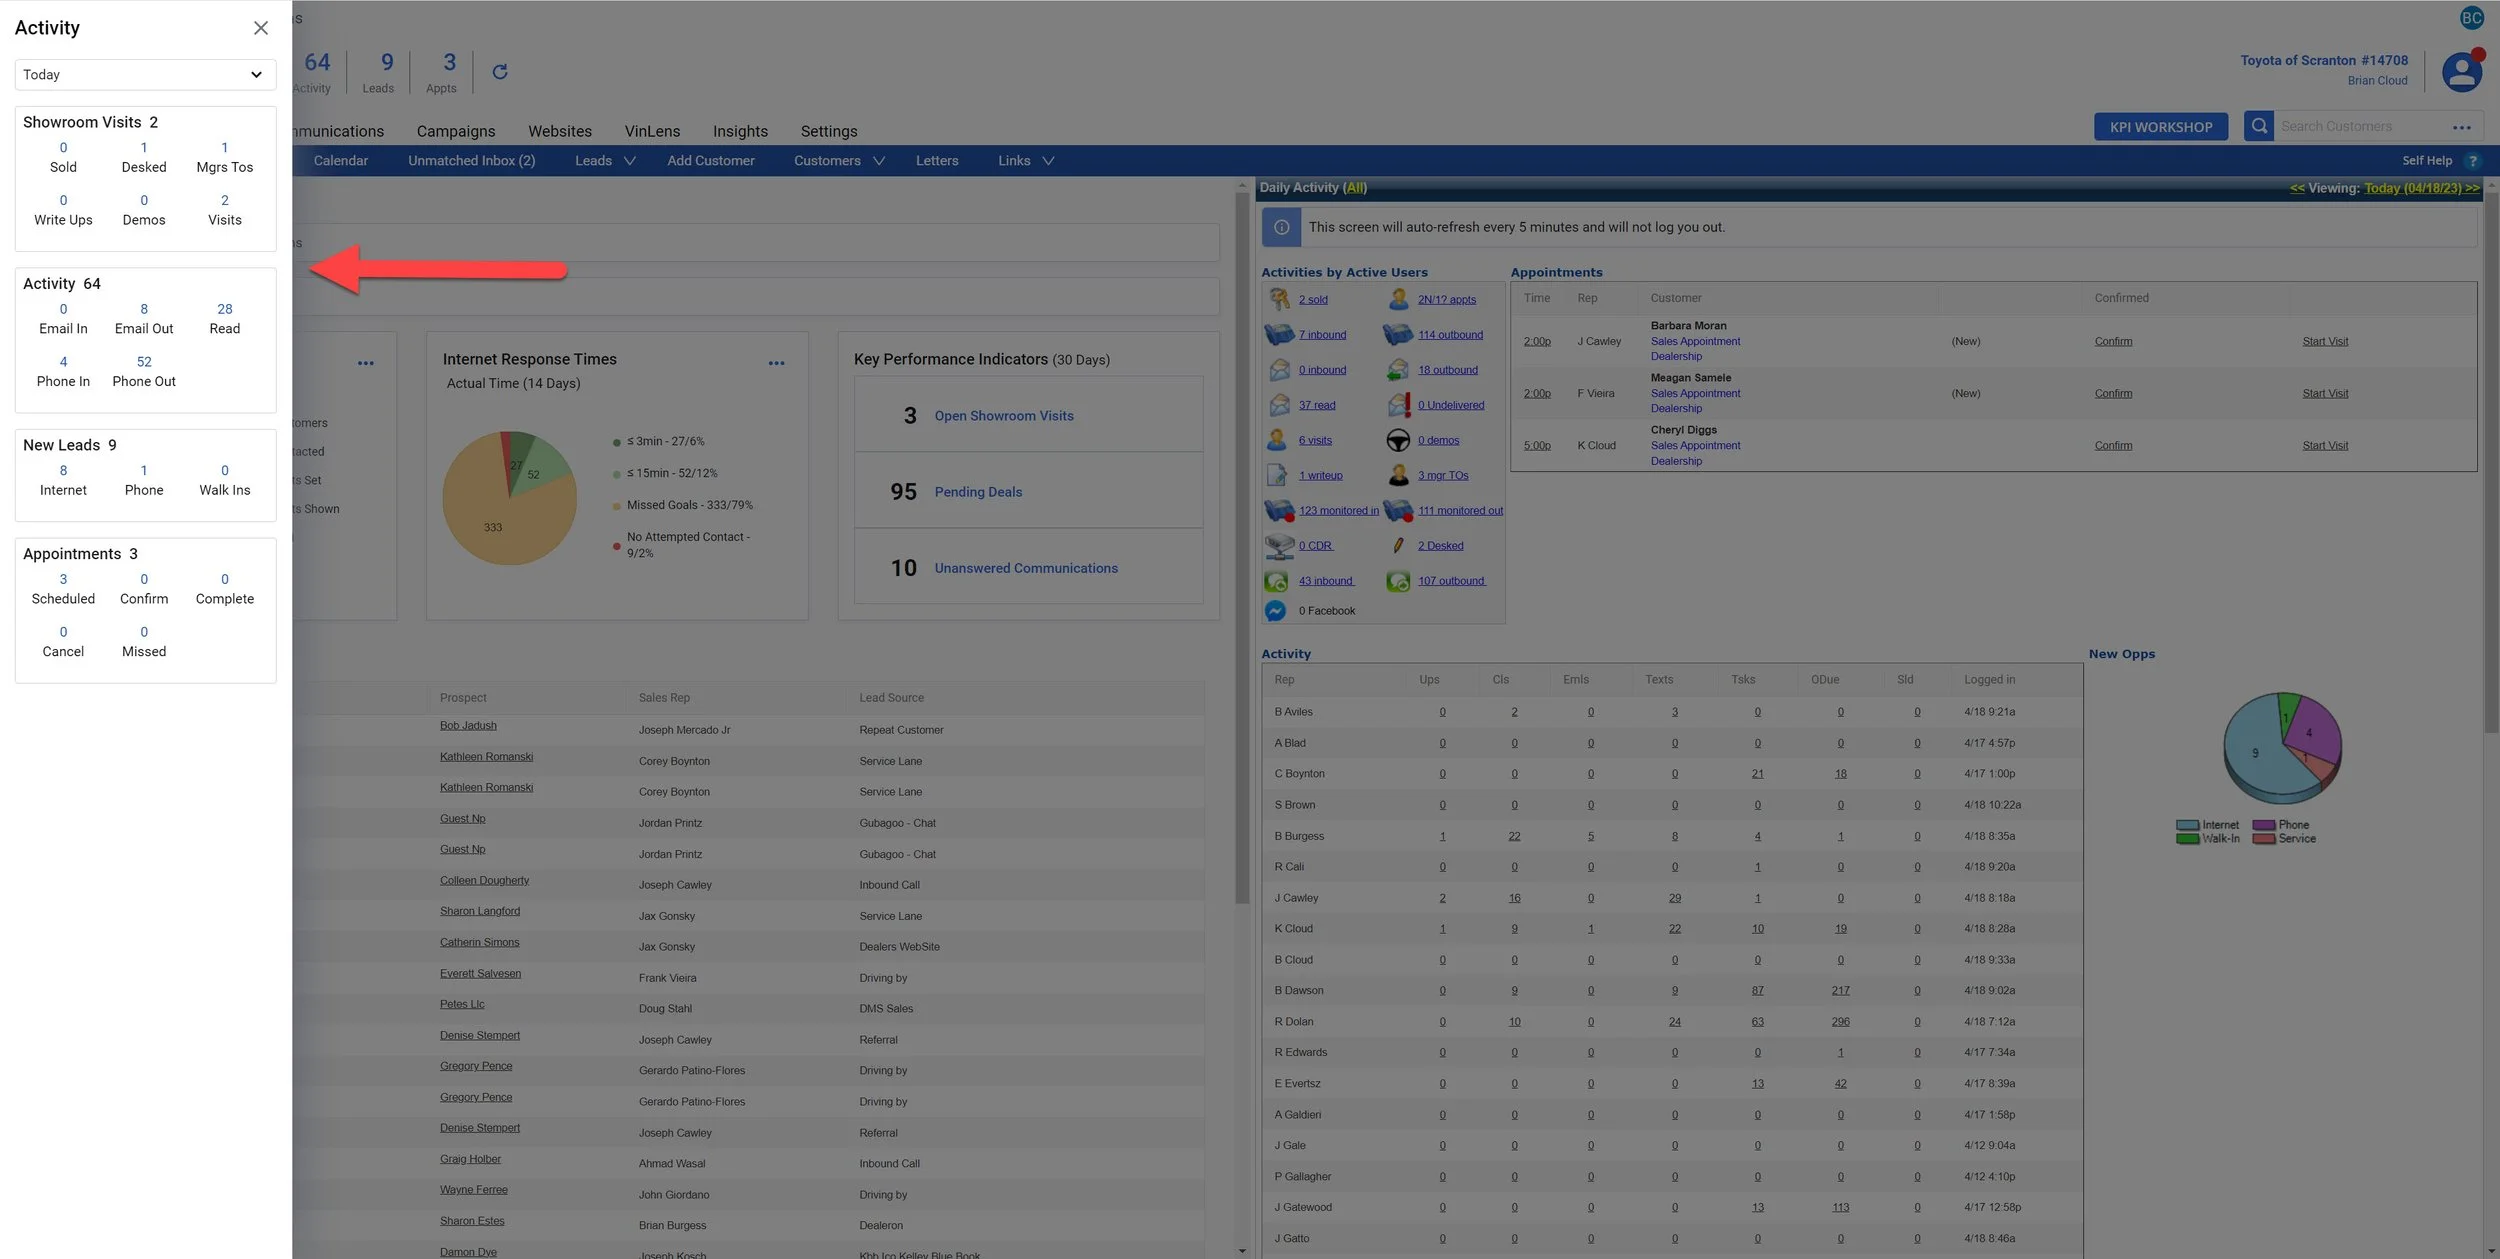Click the refresh icon beside Appts counter
Screen dimensions: 2500x1259
(x=500, y=72)
